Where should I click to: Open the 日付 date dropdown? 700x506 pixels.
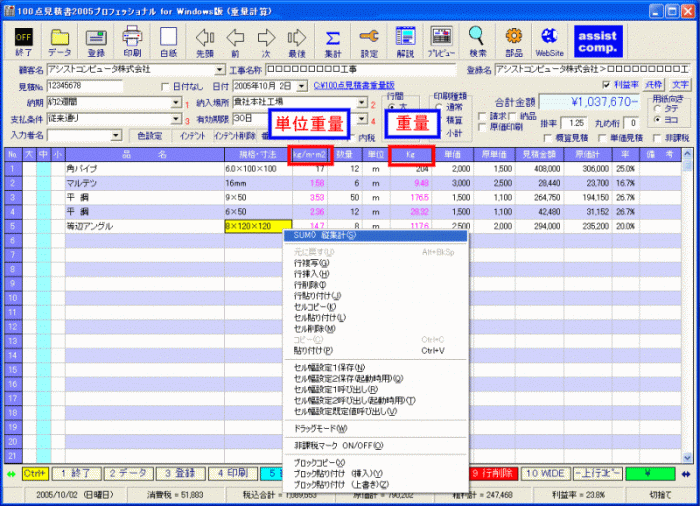click(302, 86)
